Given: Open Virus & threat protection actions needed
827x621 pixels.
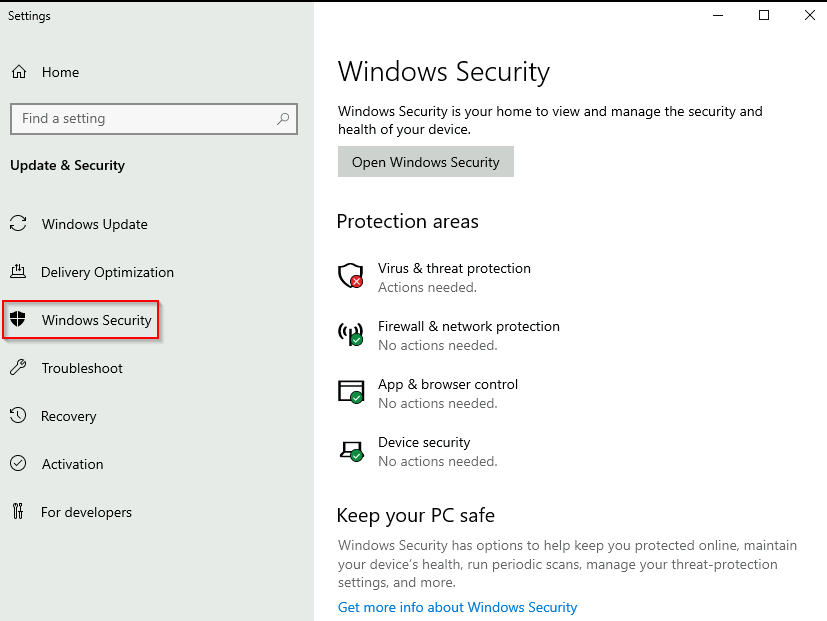Looking at the screenshot, I should click(x=454, y=277).
